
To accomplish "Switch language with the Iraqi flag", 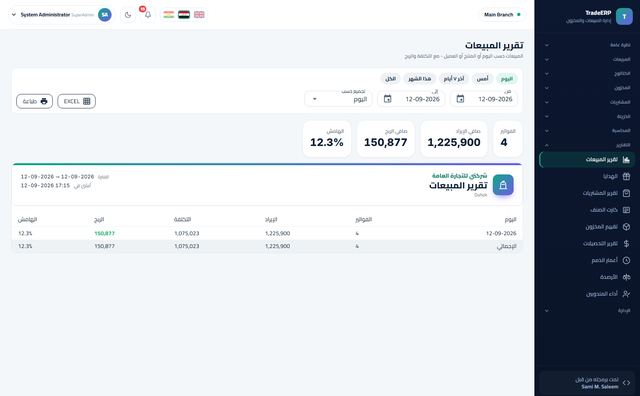I will click(x=184, y=15).
